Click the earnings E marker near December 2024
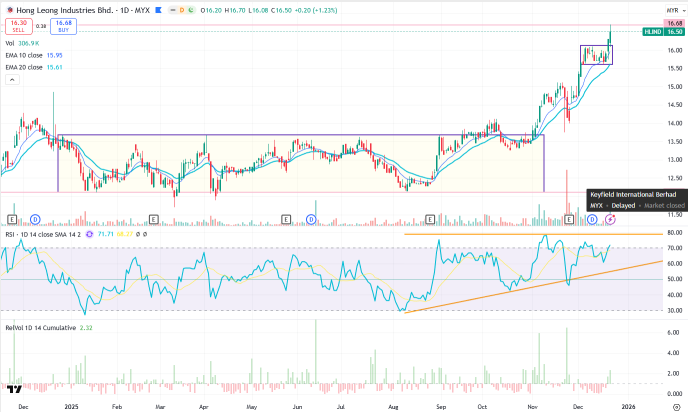Image resolution: width=688 pixels, height=412 pixels. (12, 219)
